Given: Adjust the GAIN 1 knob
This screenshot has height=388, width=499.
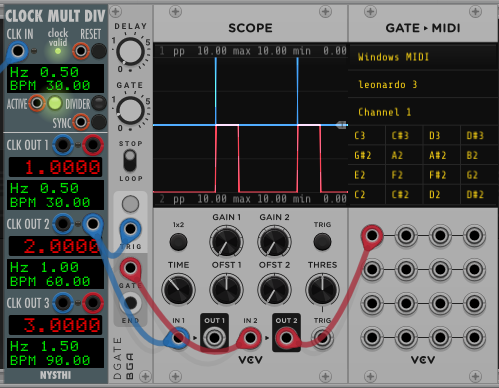Looking at the screenshot, I should (x=226, y=242).
